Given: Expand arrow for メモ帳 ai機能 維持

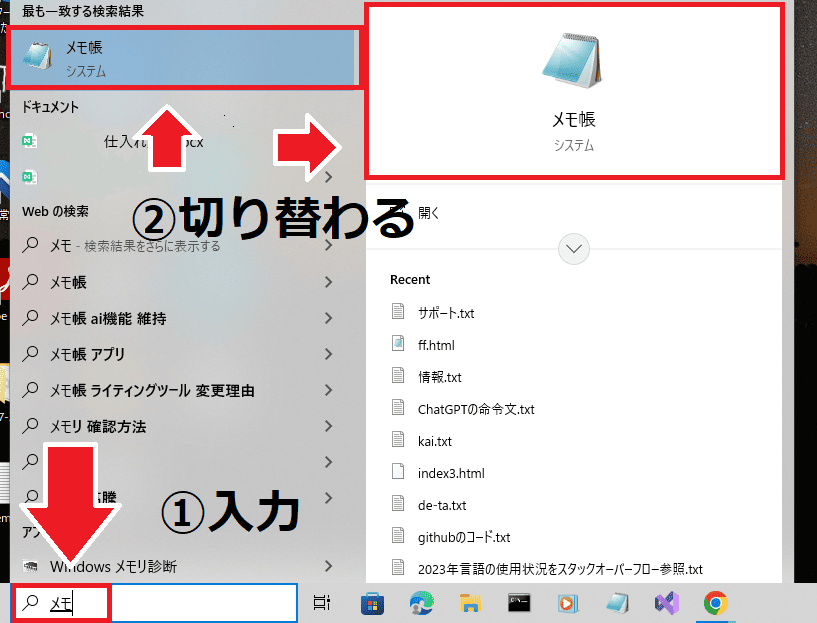Looking at the screenshot, I should pos(328,318).
